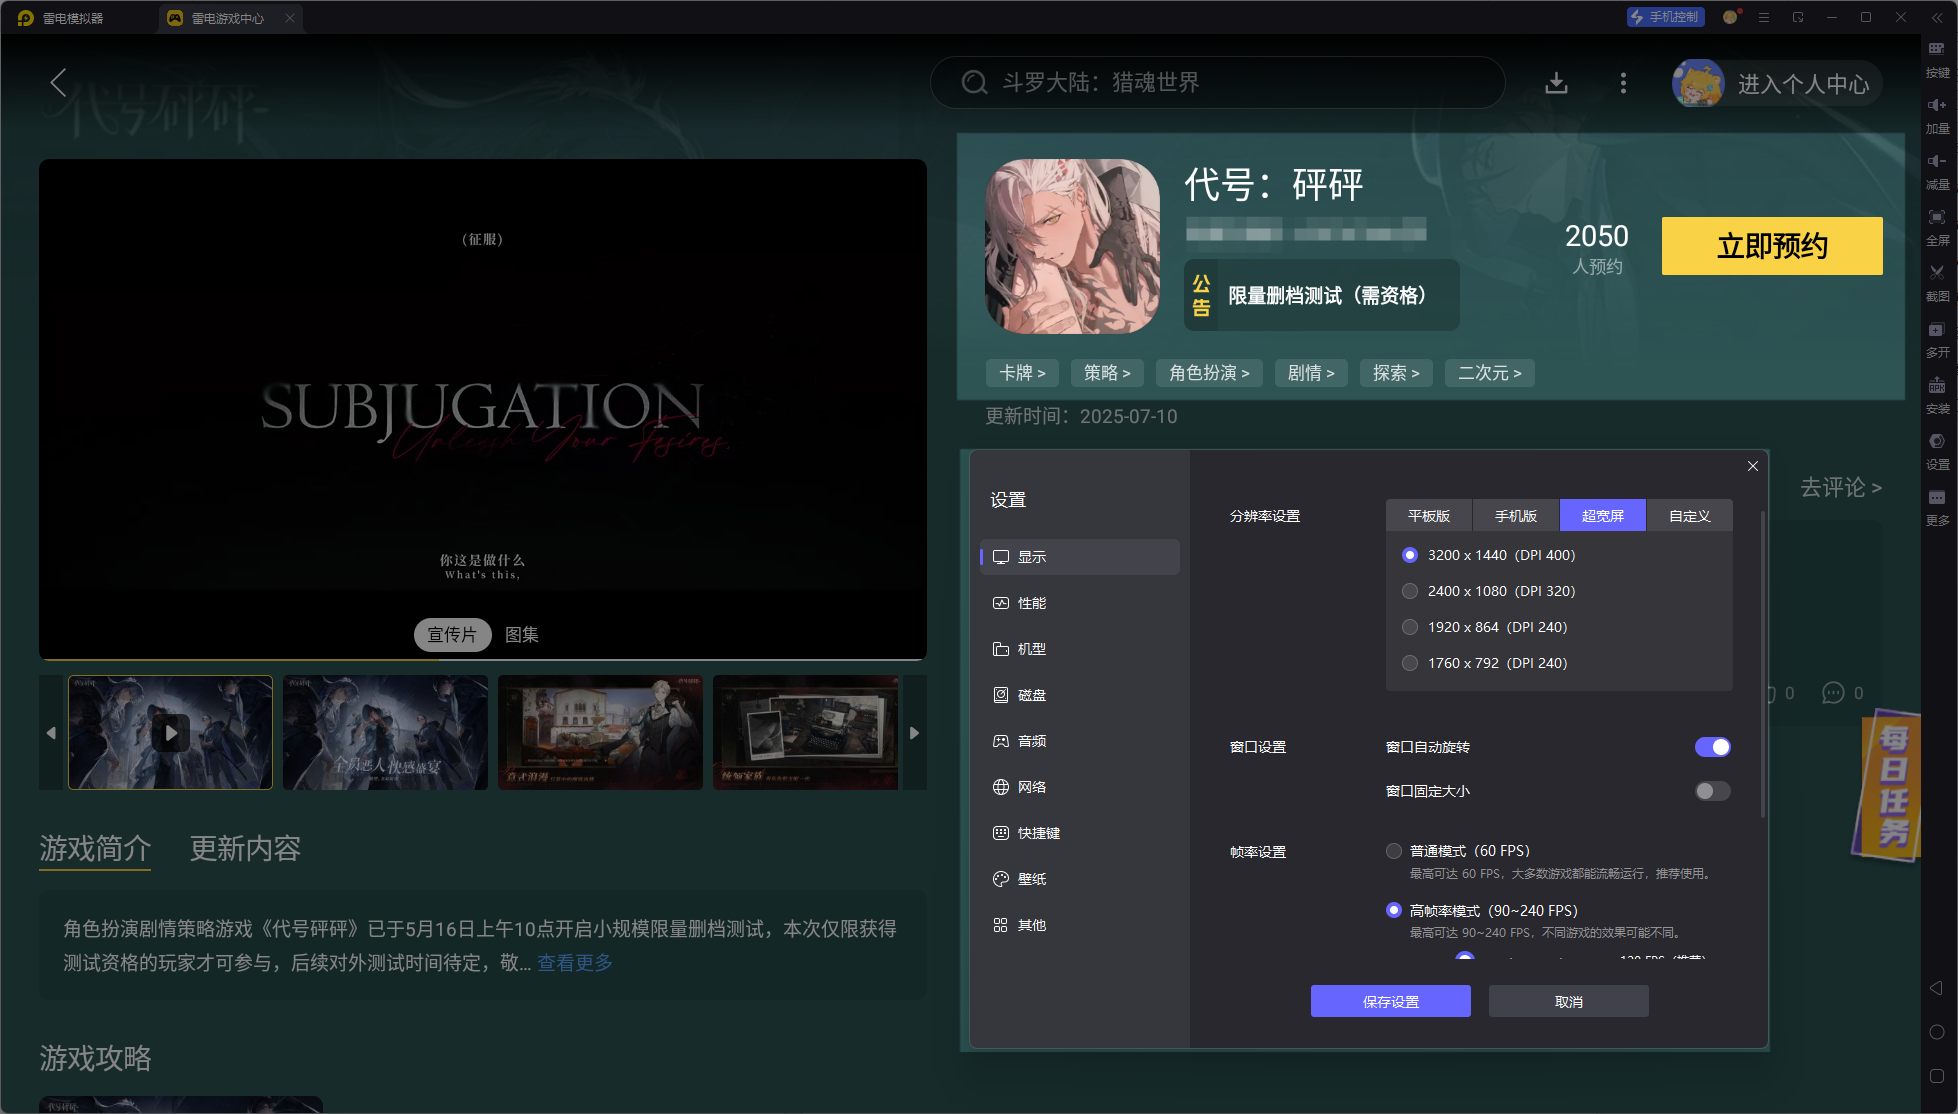
Task: Close the settings dialog with X
Action: 1753,466
